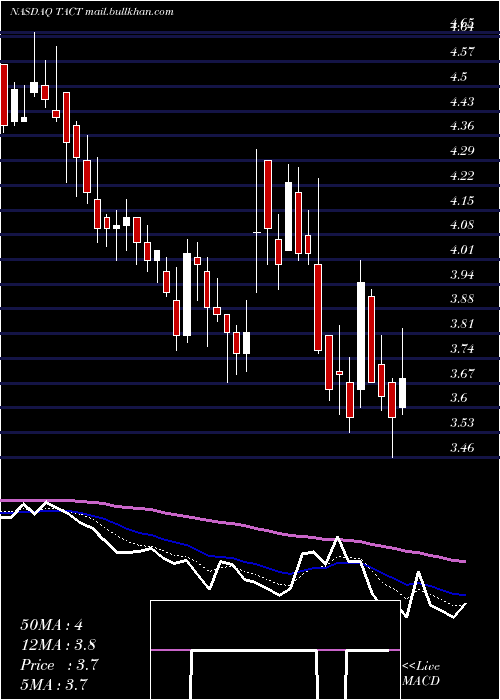This screenshot has height=700, width=500.
Task: Click the 4.57 price axis label
Action: click(462, 52)
